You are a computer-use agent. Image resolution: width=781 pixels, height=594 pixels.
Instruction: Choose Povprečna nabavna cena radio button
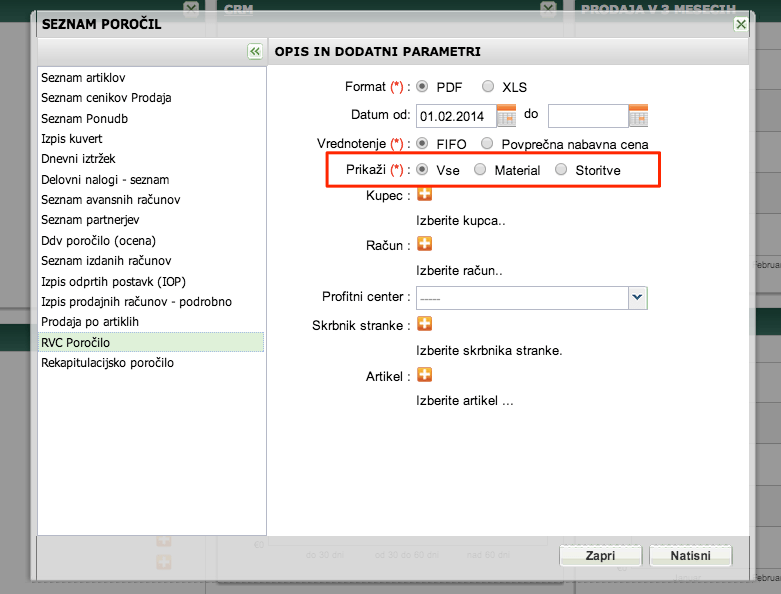487,144
